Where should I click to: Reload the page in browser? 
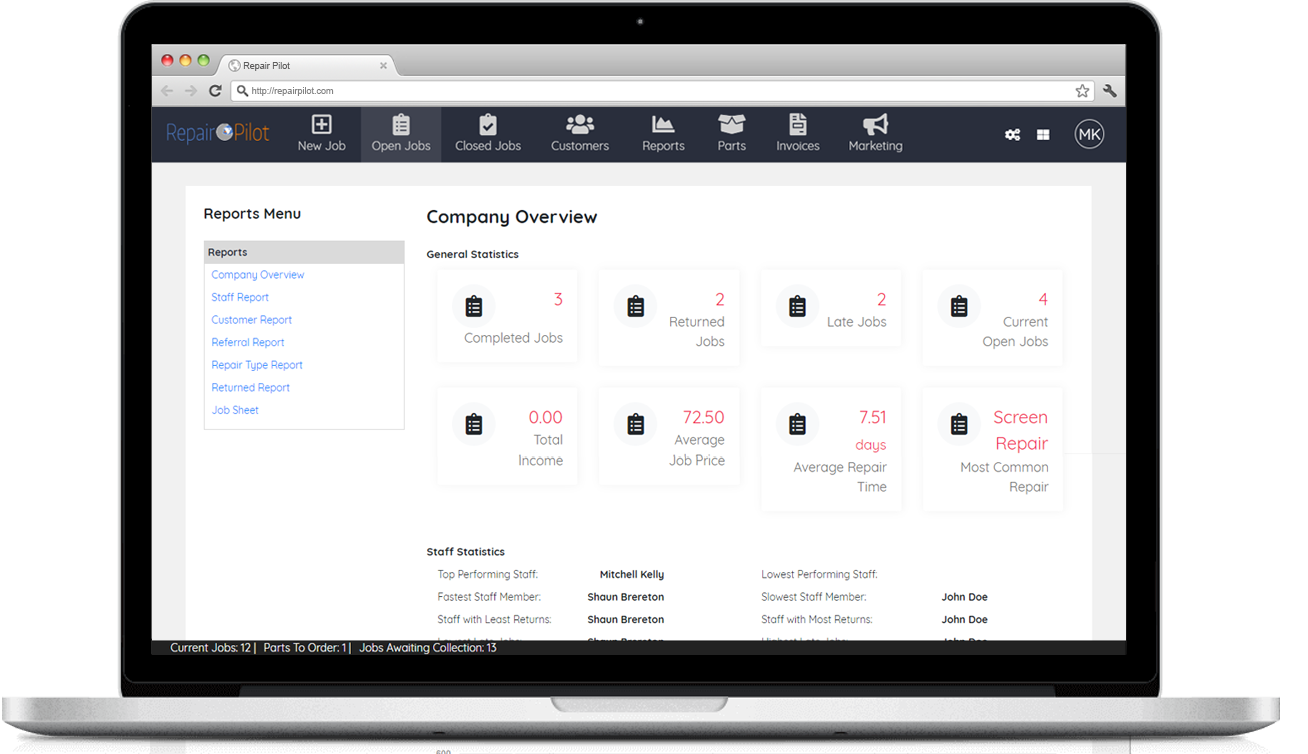(215, 91)
